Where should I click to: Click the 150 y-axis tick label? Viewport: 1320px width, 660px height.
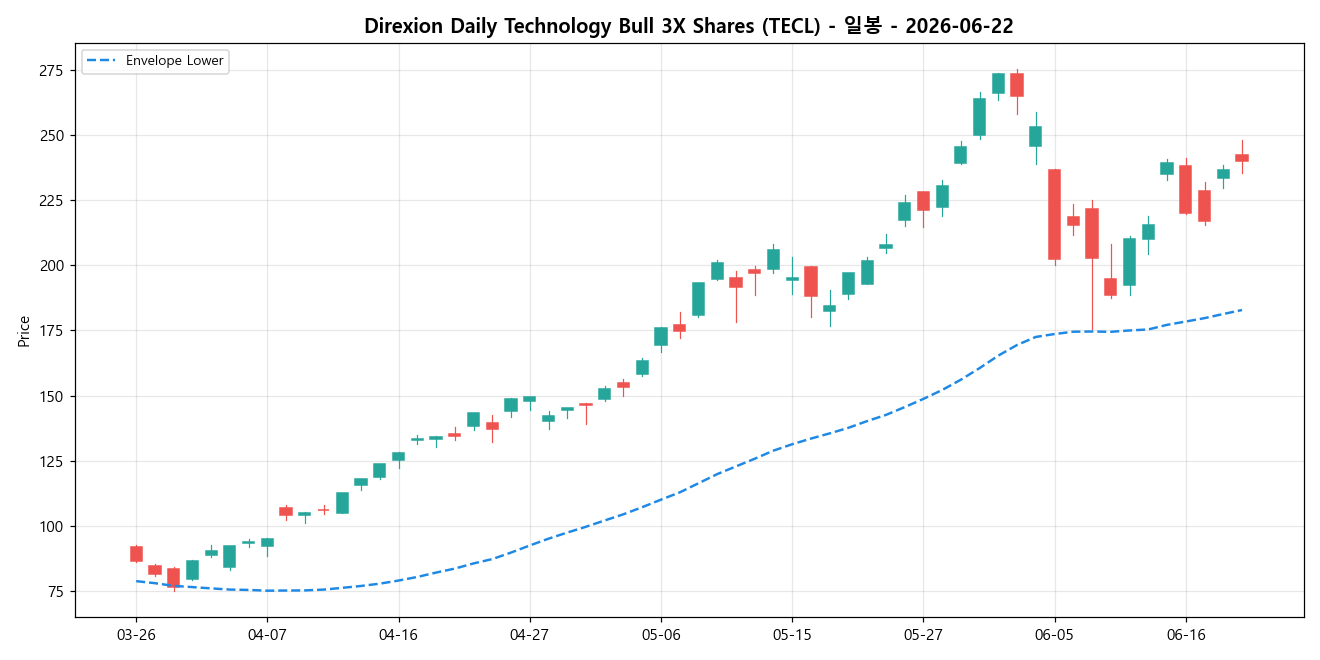click(51, 396)
